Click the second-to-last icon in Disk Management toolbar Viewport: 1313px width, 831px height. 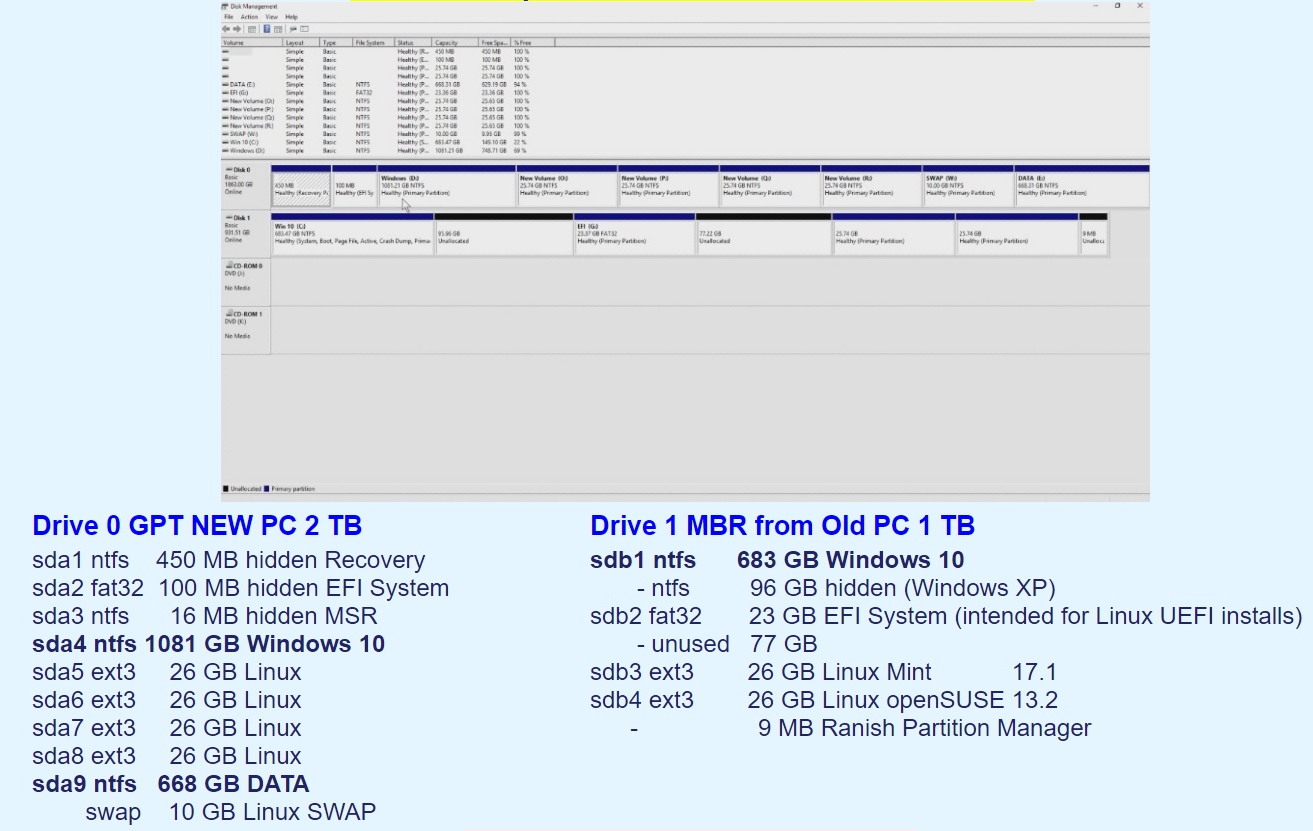[293, 29]
